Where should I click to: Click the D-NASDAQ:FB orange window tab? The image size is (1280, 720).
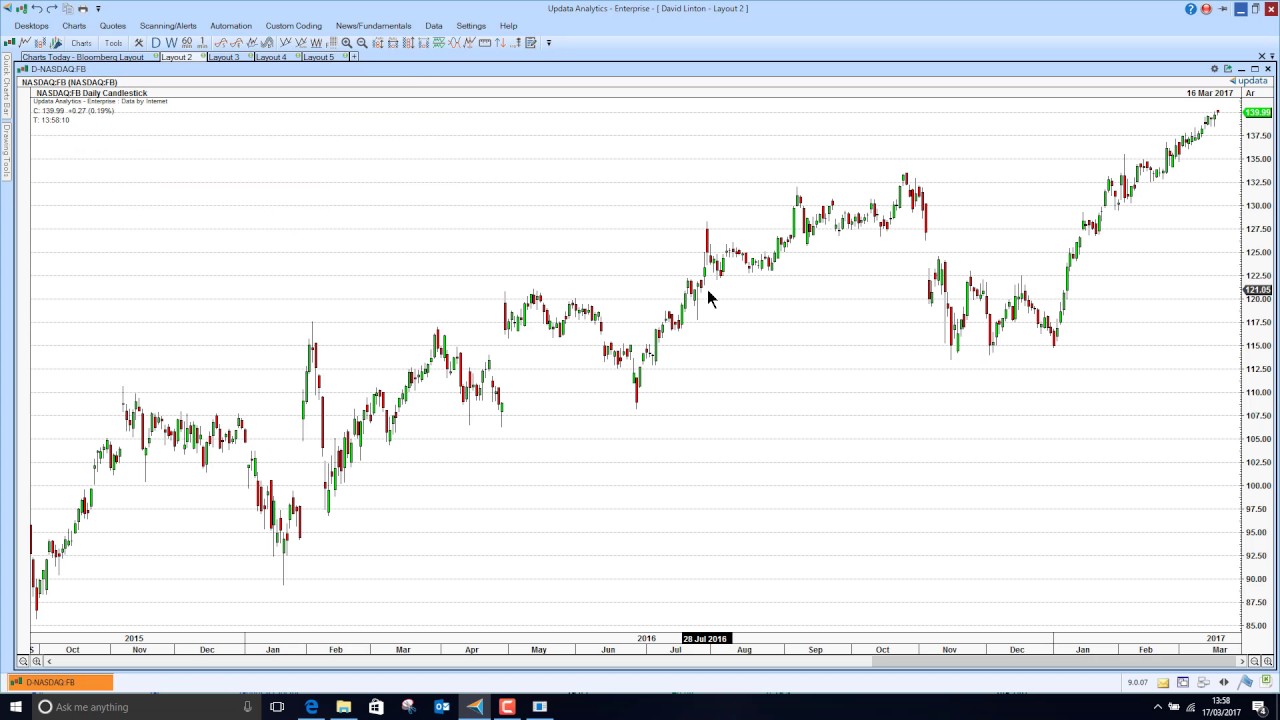60,682
